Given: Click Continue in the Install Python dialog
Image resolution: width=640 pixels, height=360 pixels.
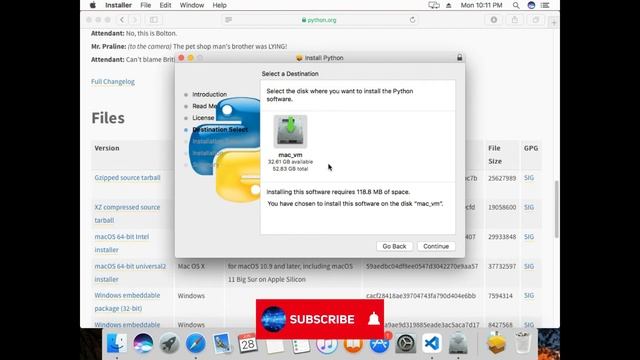Looking at the screenshot, I should click(x=436, y=246).
